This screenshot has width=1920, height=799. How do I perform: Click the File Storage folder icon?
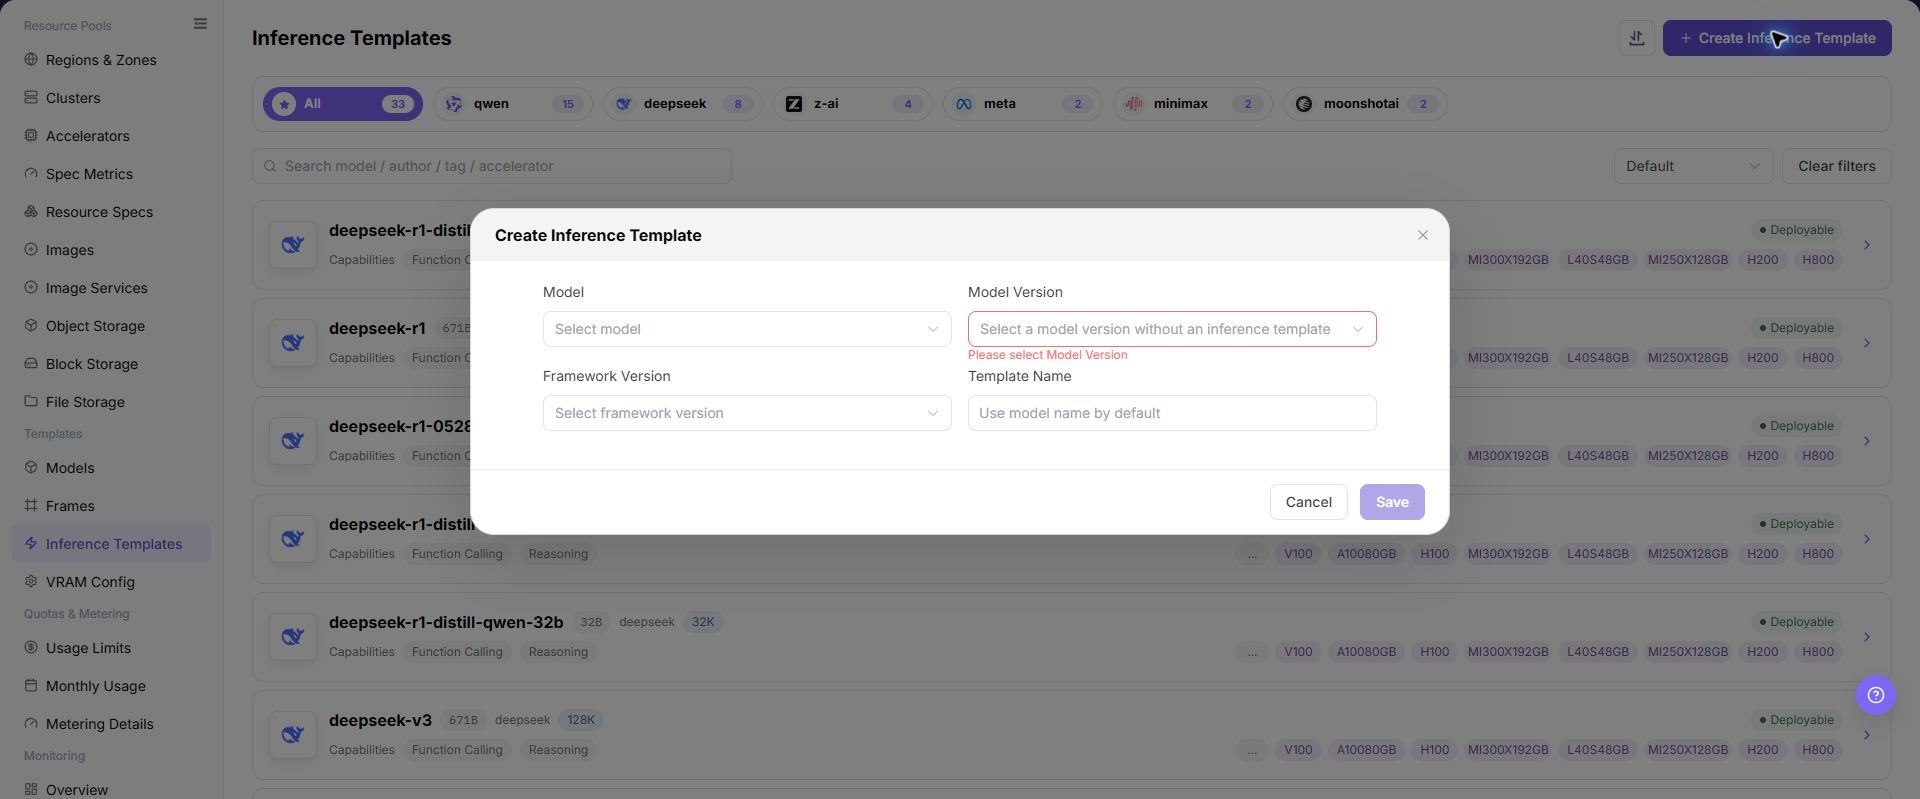[x=31, y=401]
